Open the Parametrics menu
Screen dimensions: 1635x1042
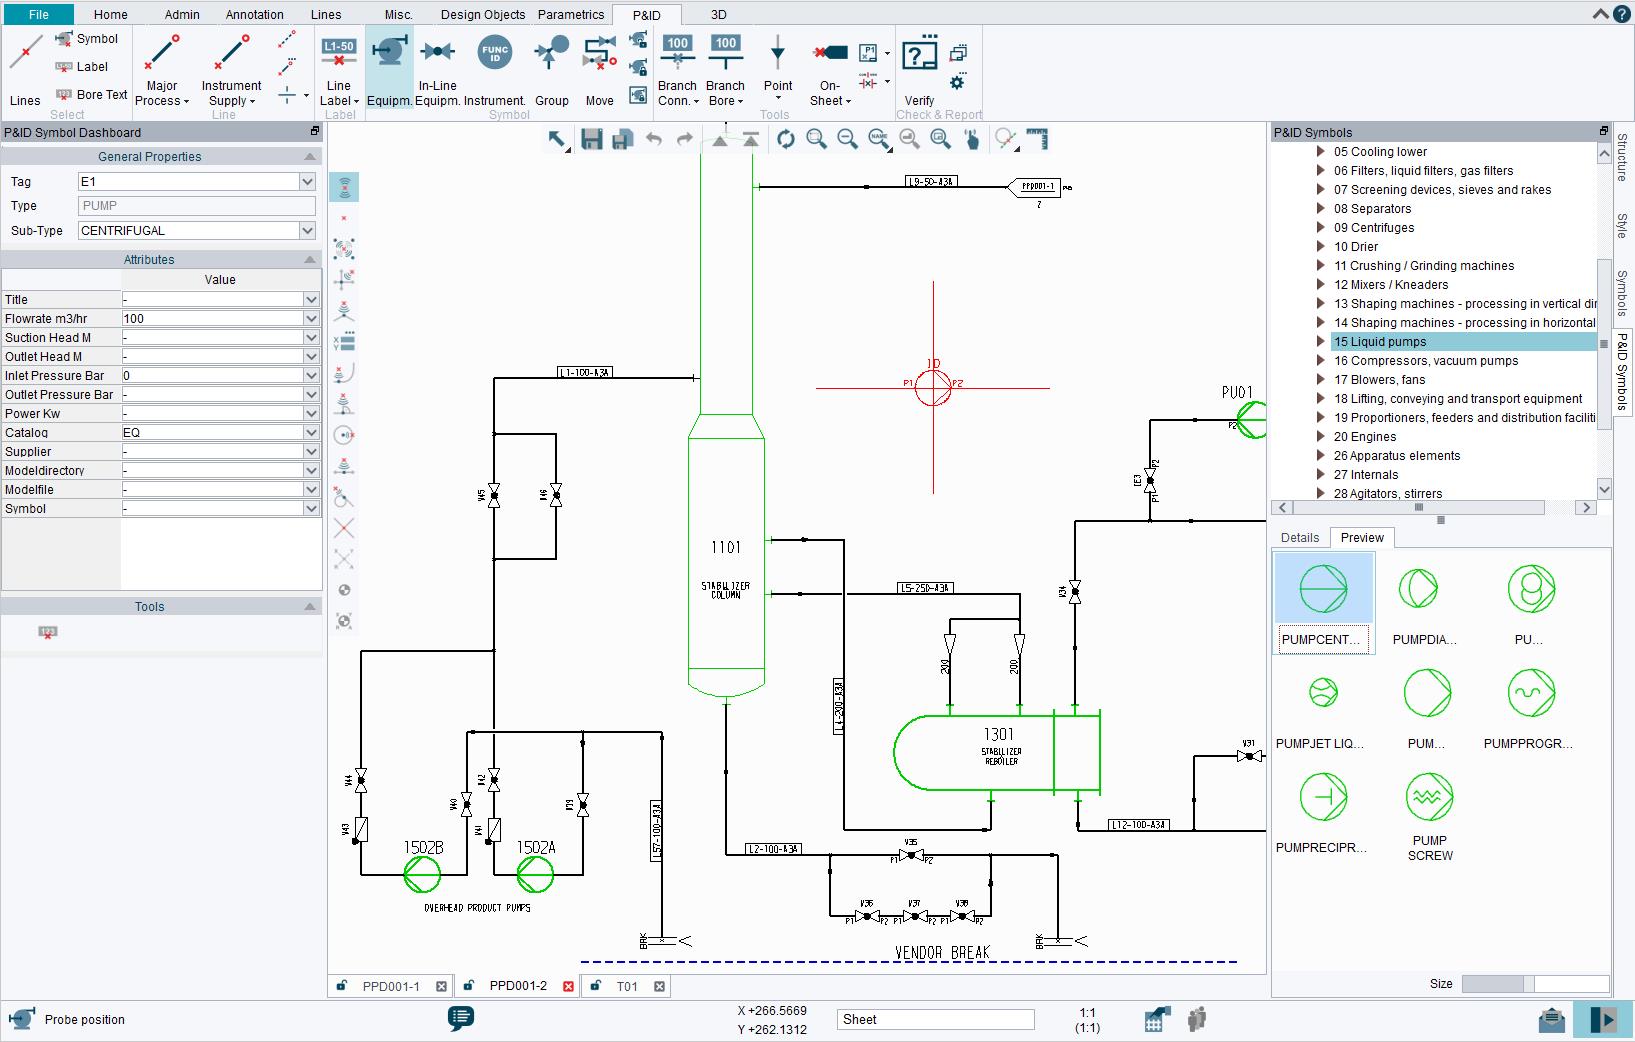click(569, 14)
